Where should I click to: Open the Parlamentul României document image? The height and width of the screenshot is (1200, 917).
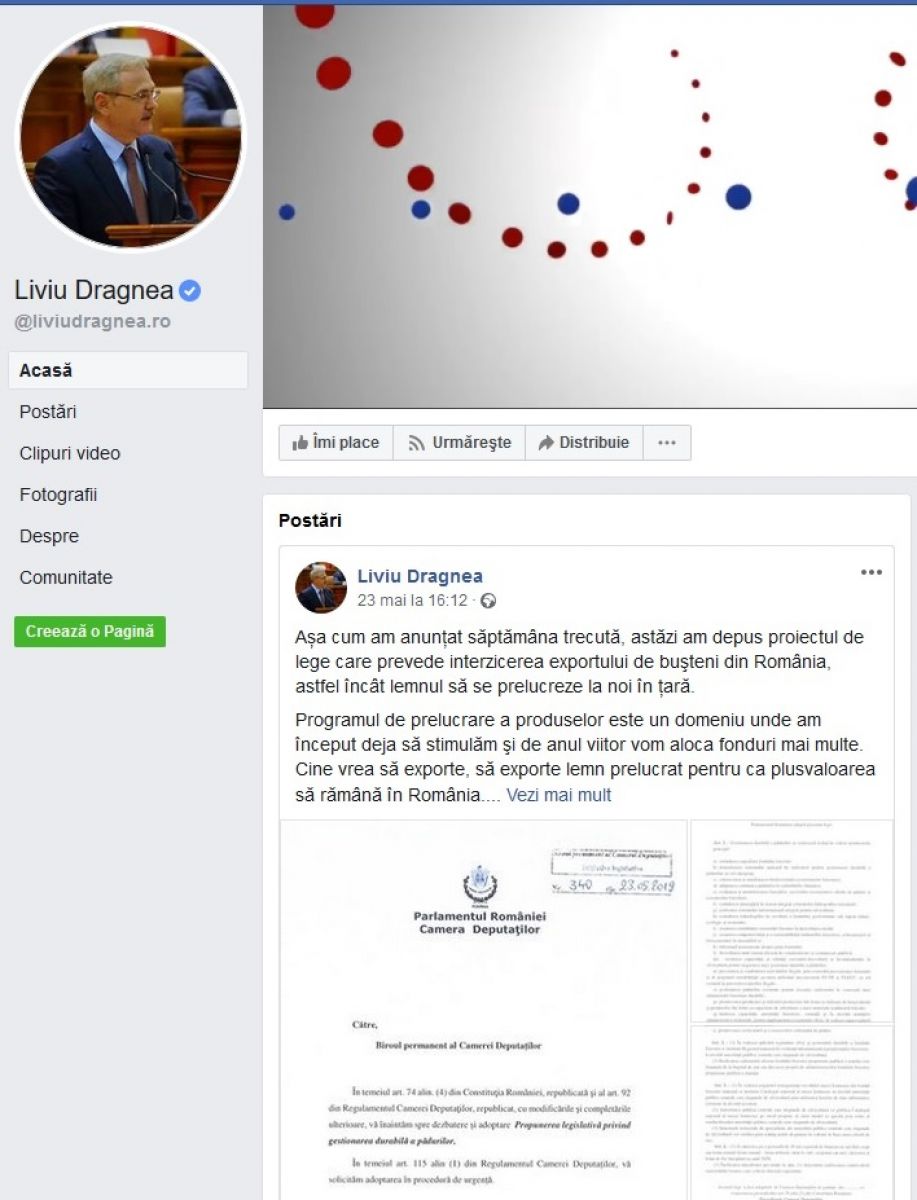(484, 1010)
